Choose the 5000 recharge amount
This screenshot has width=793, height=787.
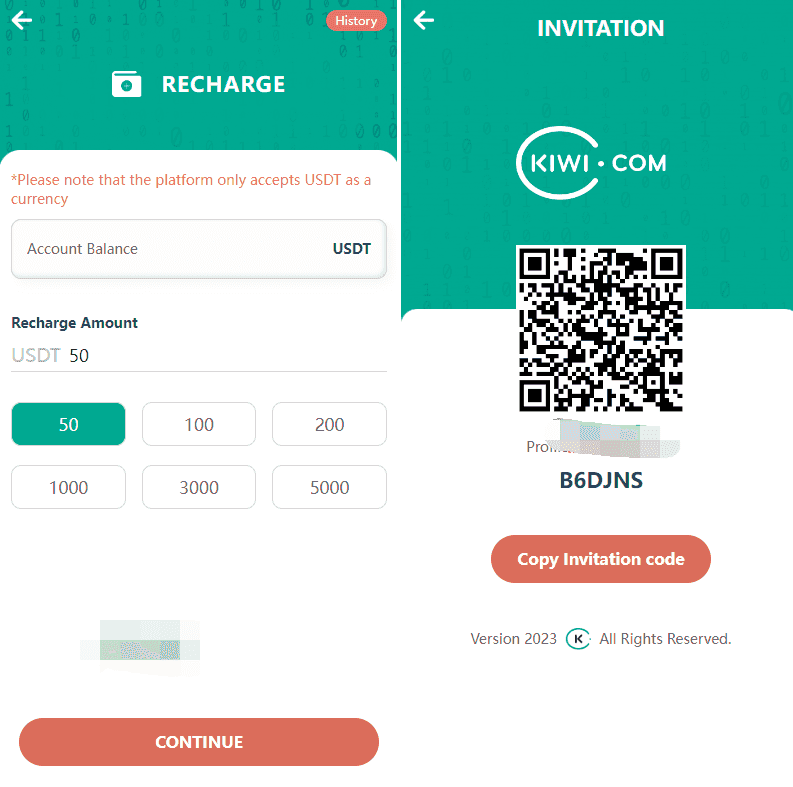click(329, 487)
